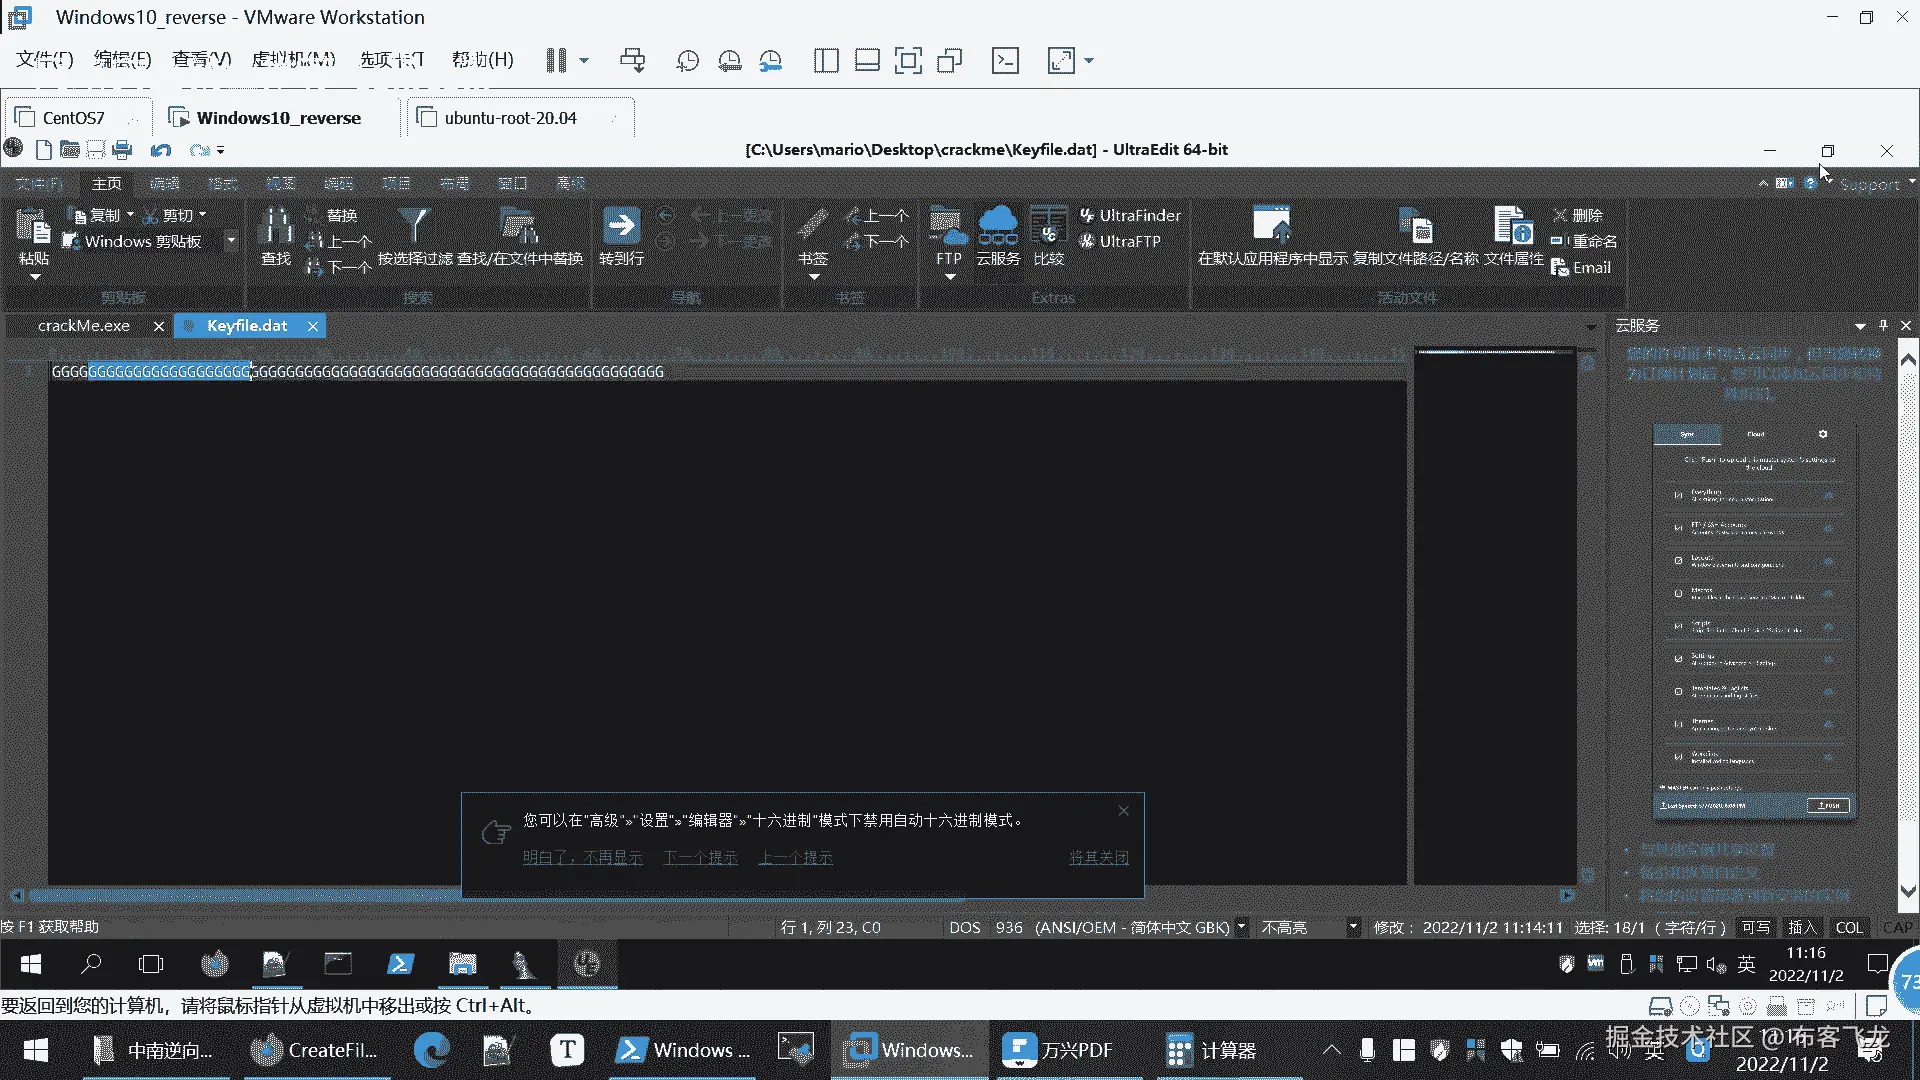Image resolution: width=1920 pixels, height=1080 pixels.
Task: Open the 不高亮 highlighting dropdown
Action: pos(1352,927)
